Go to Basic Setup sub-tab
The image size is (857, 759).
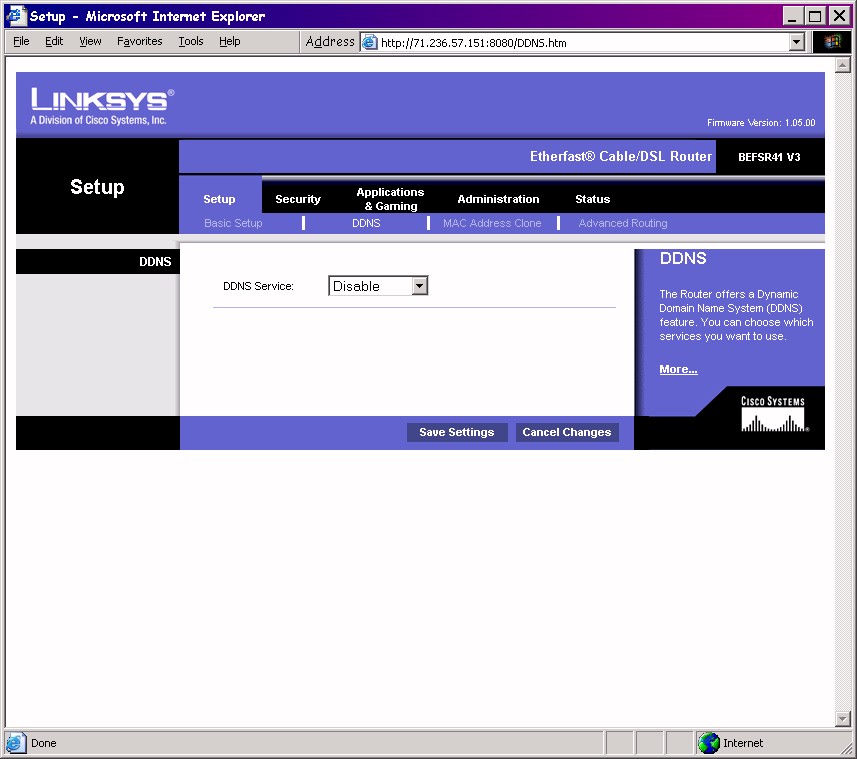click(233, 223)
